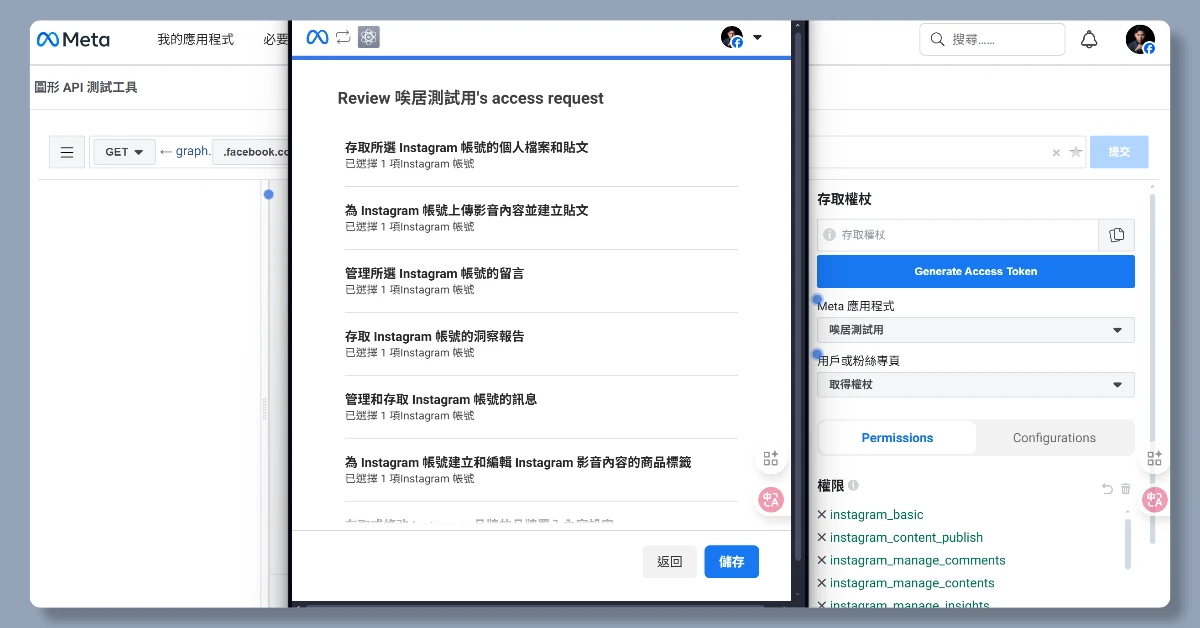Click the Meta logo in background page header
This screenshot has height=628, width=1200.
73,40
